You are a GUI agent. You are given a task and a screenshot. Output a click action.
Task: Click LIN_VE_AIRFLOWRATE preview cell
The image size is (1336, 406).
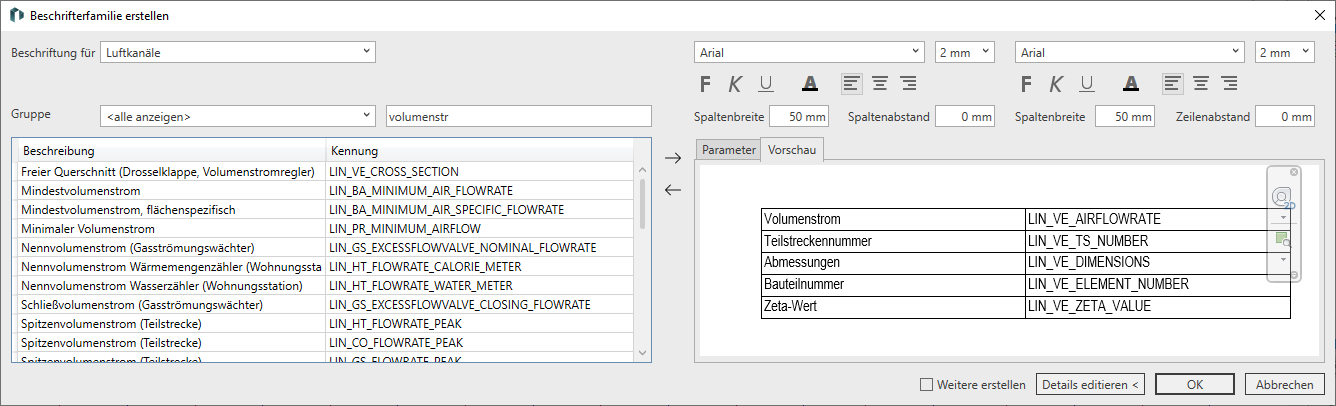[1158, 219]
